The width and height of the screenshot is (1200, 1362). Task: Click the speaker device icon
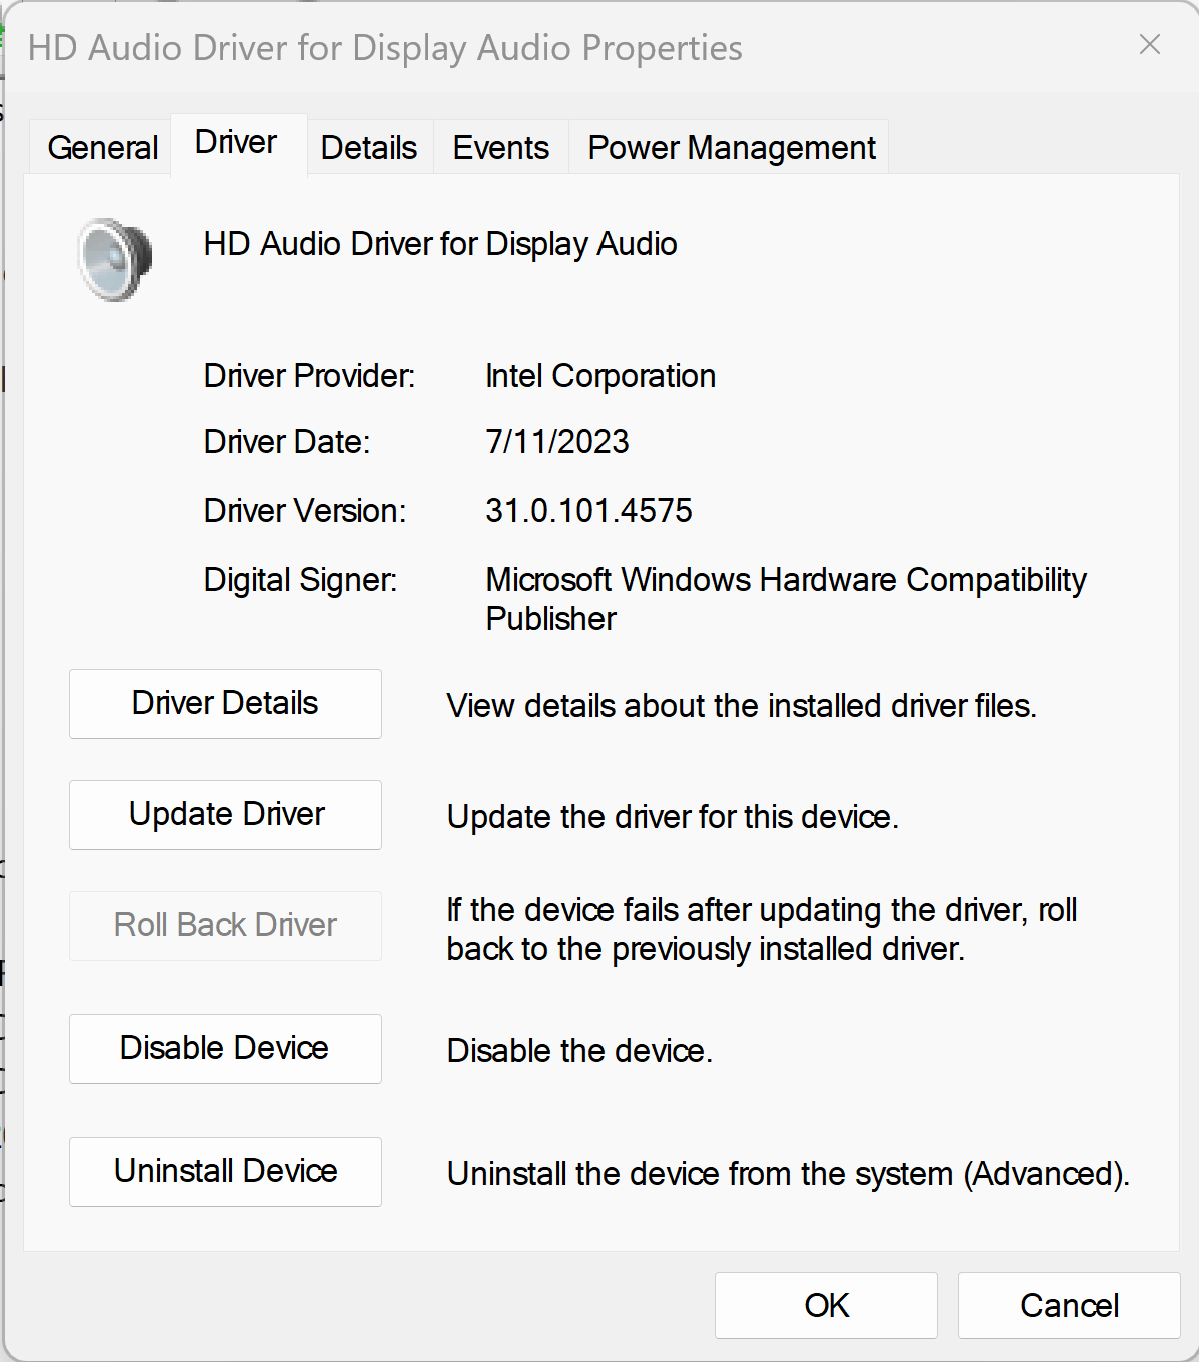click(115, 259)
